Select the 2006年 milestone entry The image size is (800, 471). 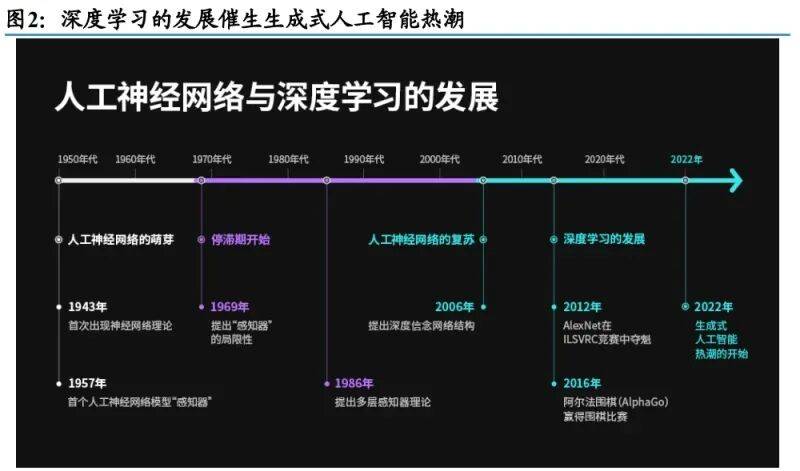click(454, 307)
